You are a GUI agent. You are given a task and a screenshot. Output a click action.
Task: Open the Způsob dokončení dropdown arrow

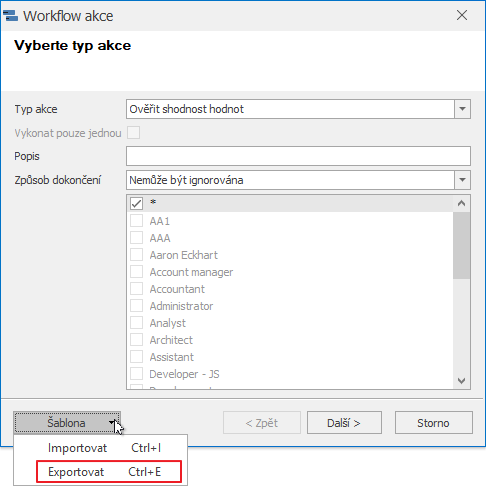click(462, 180)
